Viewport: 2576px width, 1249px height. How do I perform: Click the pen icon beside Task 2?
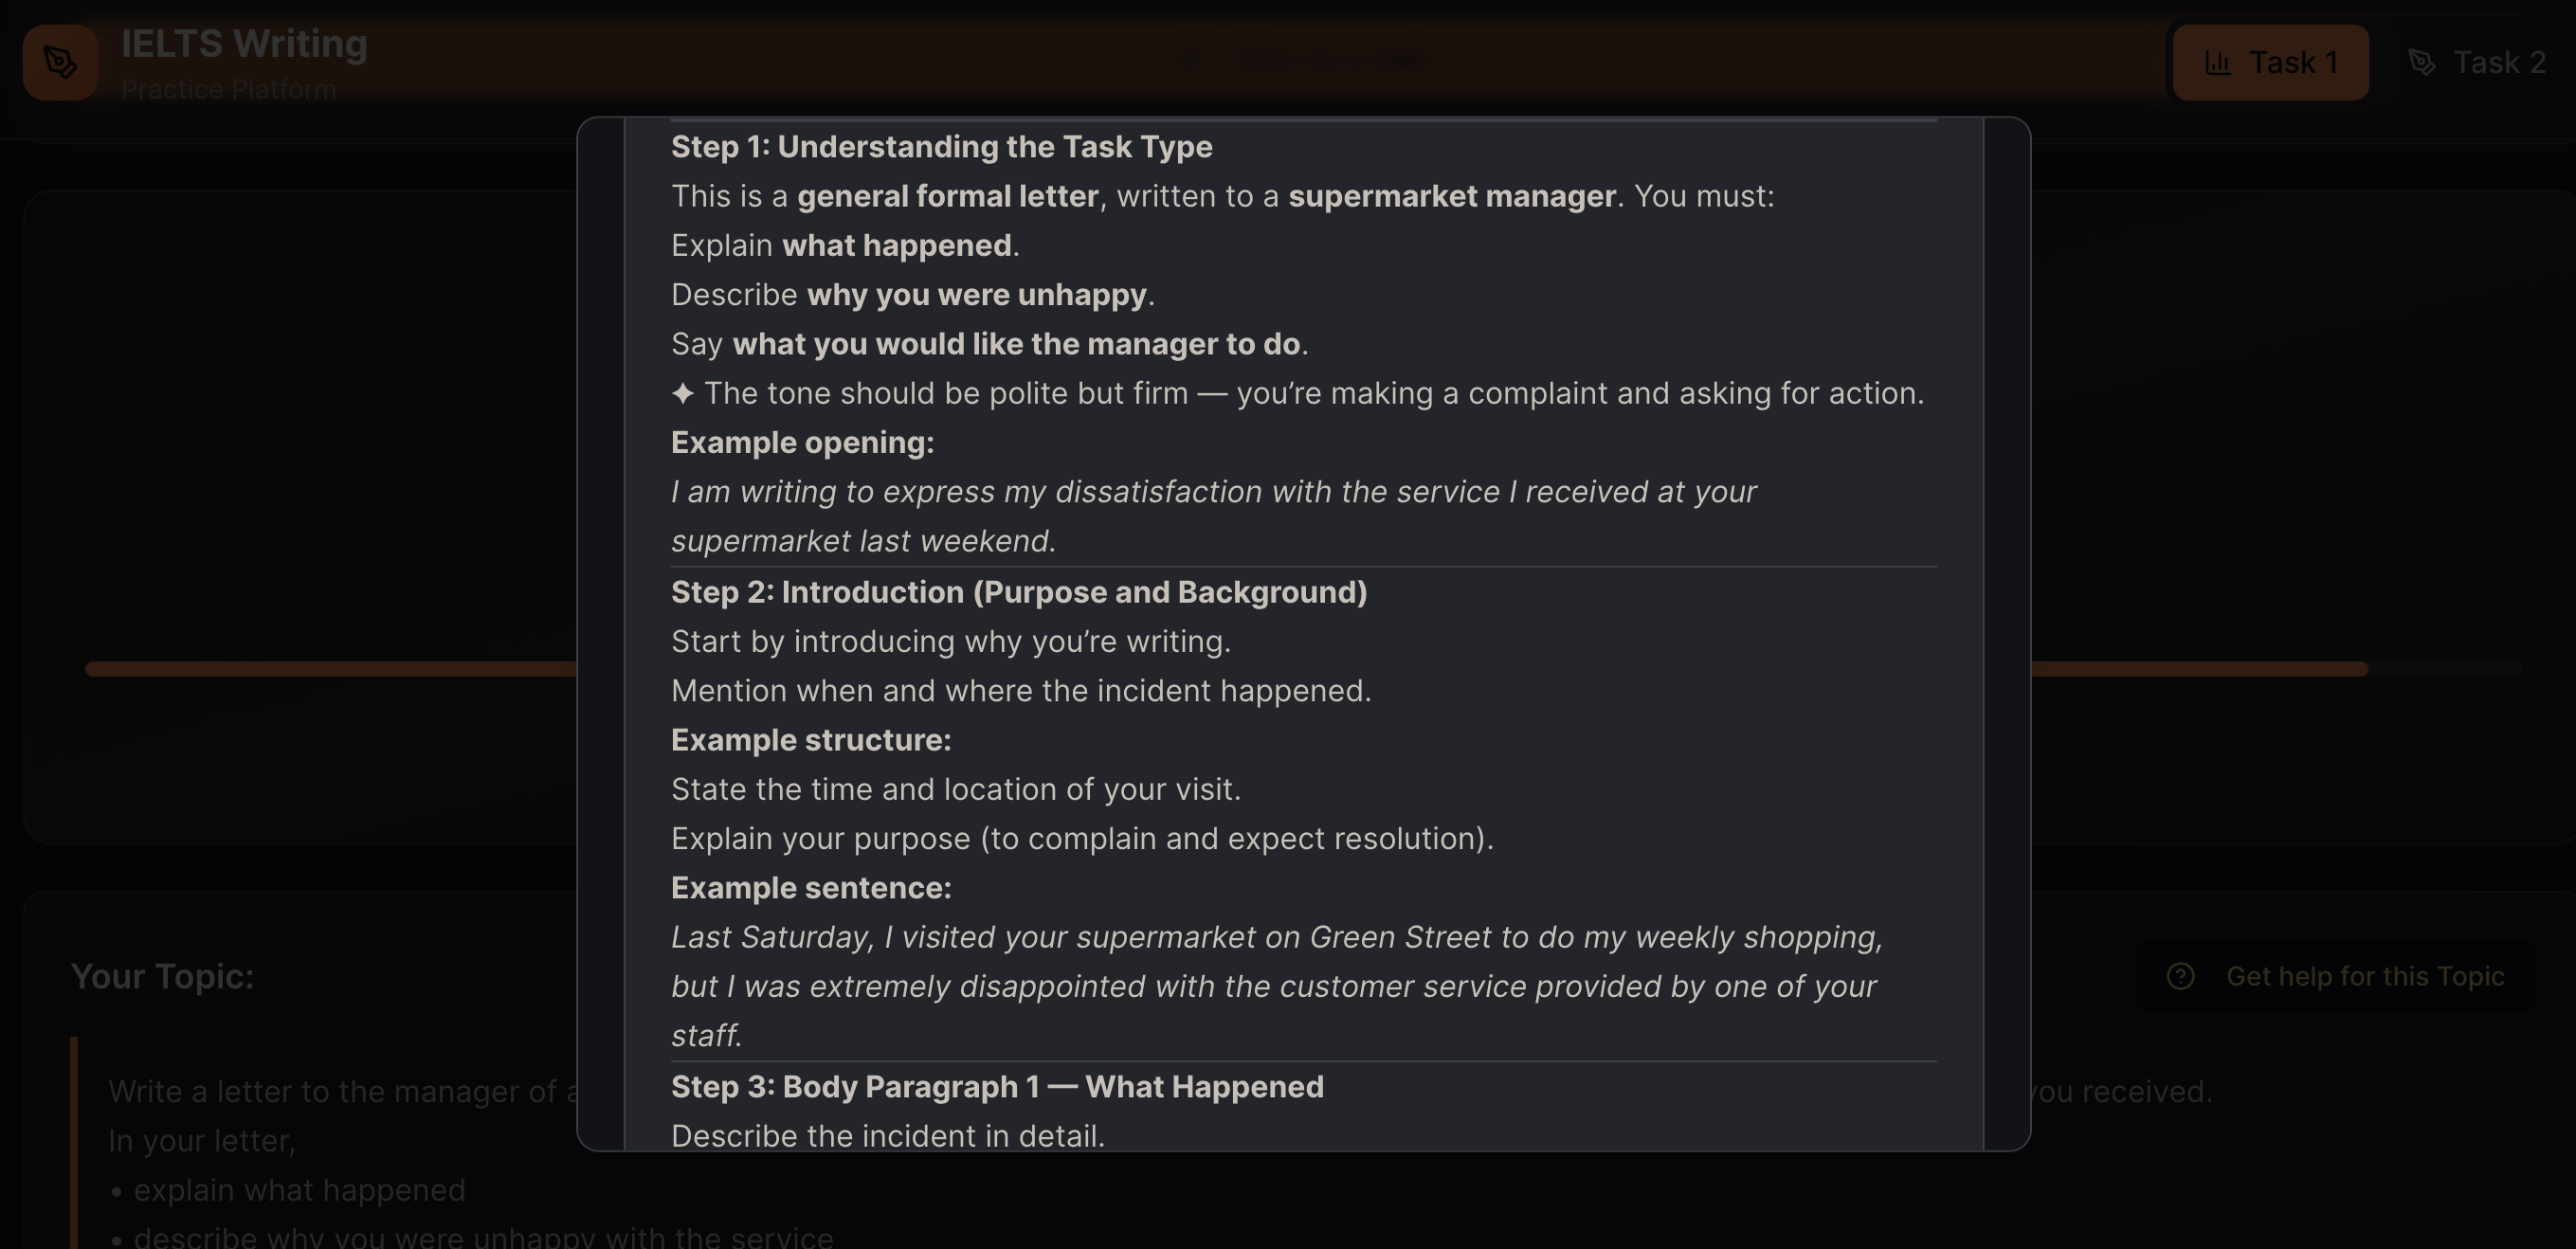click(x=2421, y=63)
